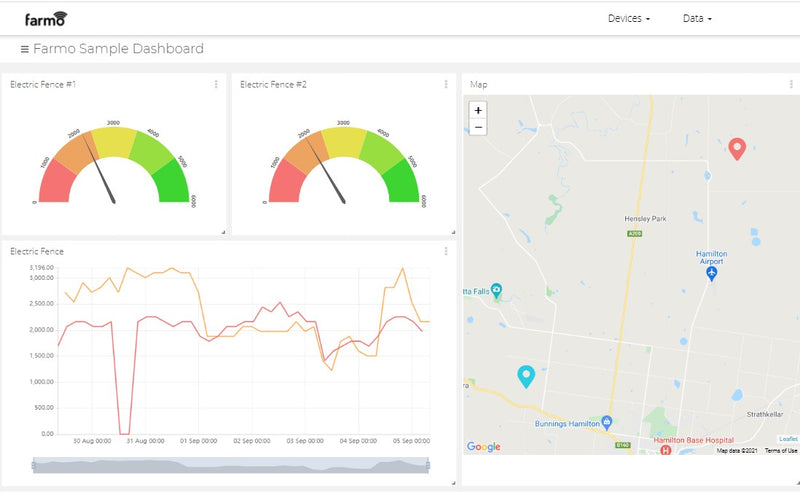
Task: Open Electric Fence chart options menu
Action: (x=446, y=251)
